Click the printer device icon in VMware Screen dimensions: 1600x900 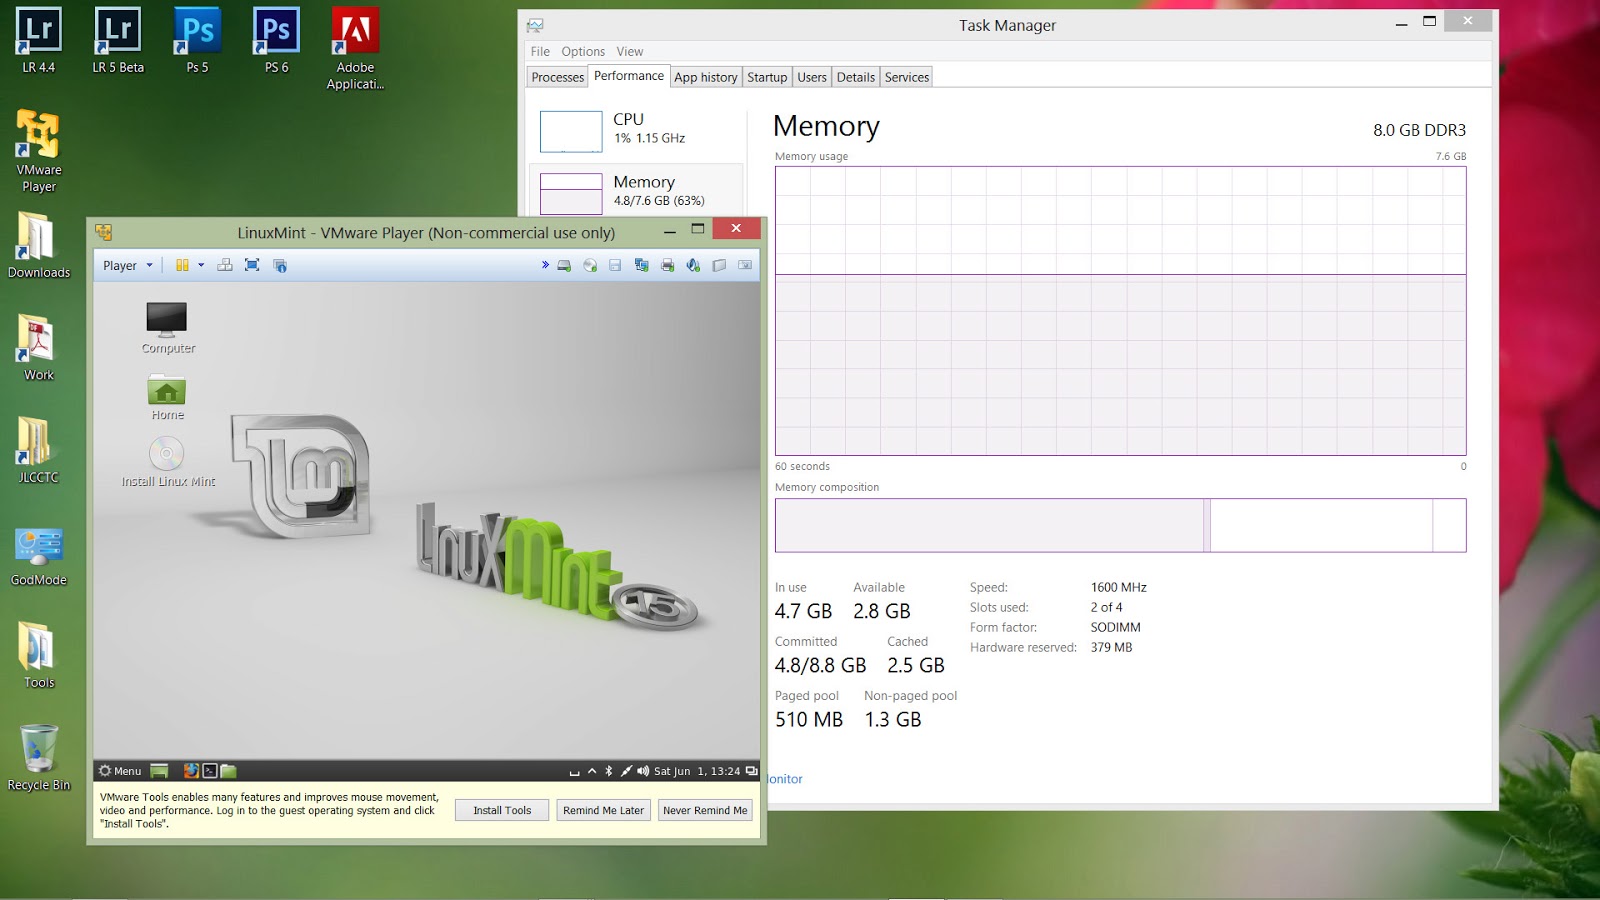[x=667, y=265]
